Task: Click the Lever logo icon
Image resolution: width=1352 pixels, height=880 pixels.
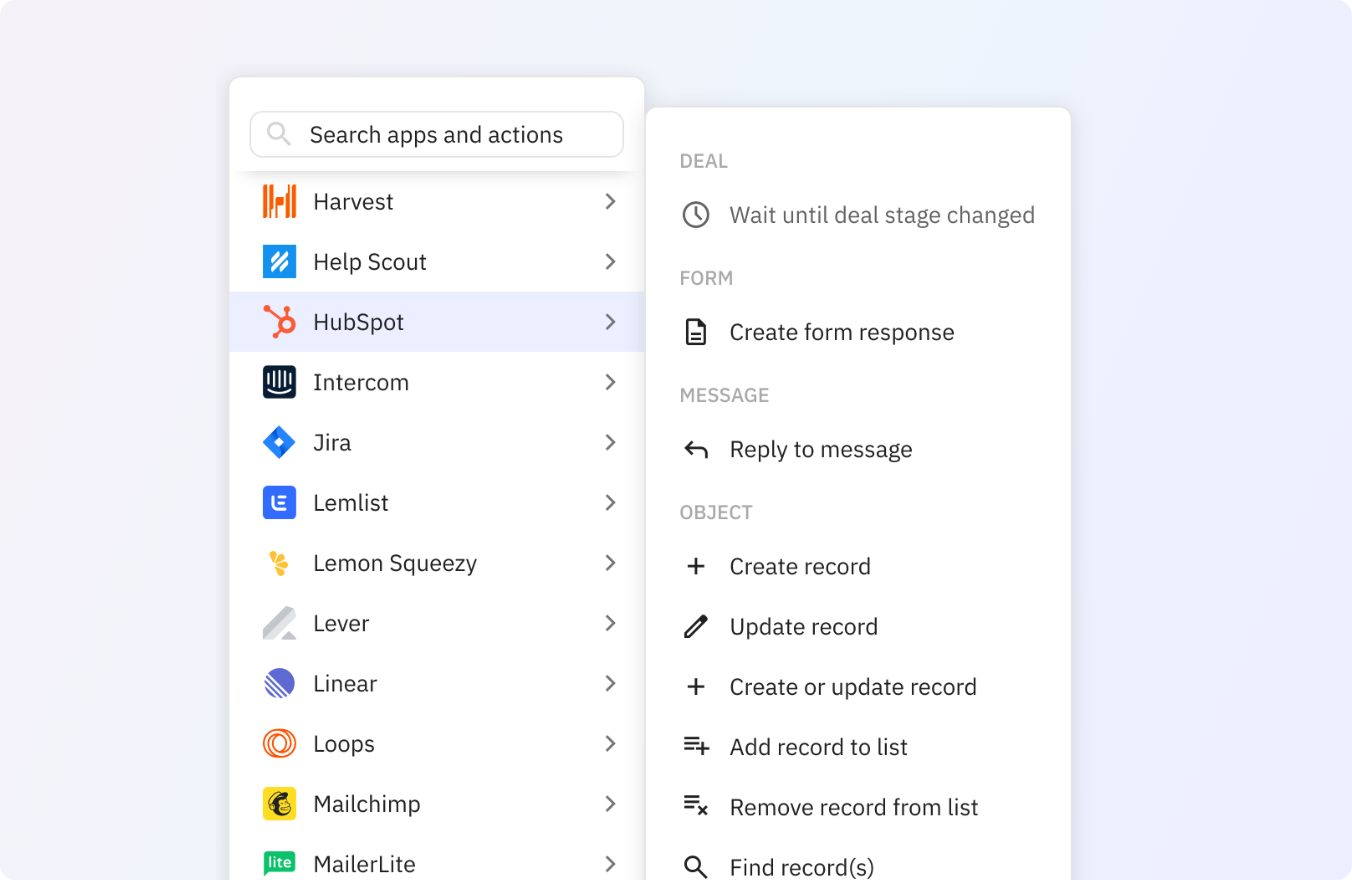Action: point(279,623)
